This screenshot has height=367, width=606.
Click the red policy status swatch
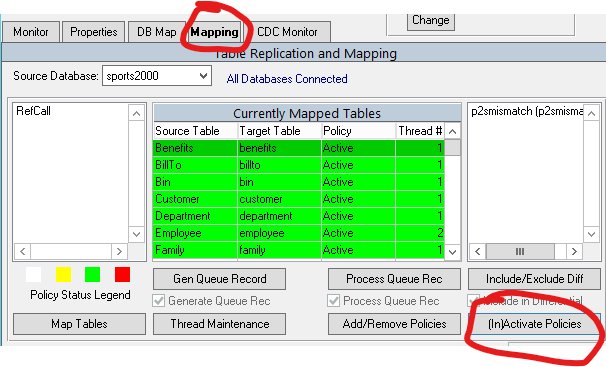123,275
